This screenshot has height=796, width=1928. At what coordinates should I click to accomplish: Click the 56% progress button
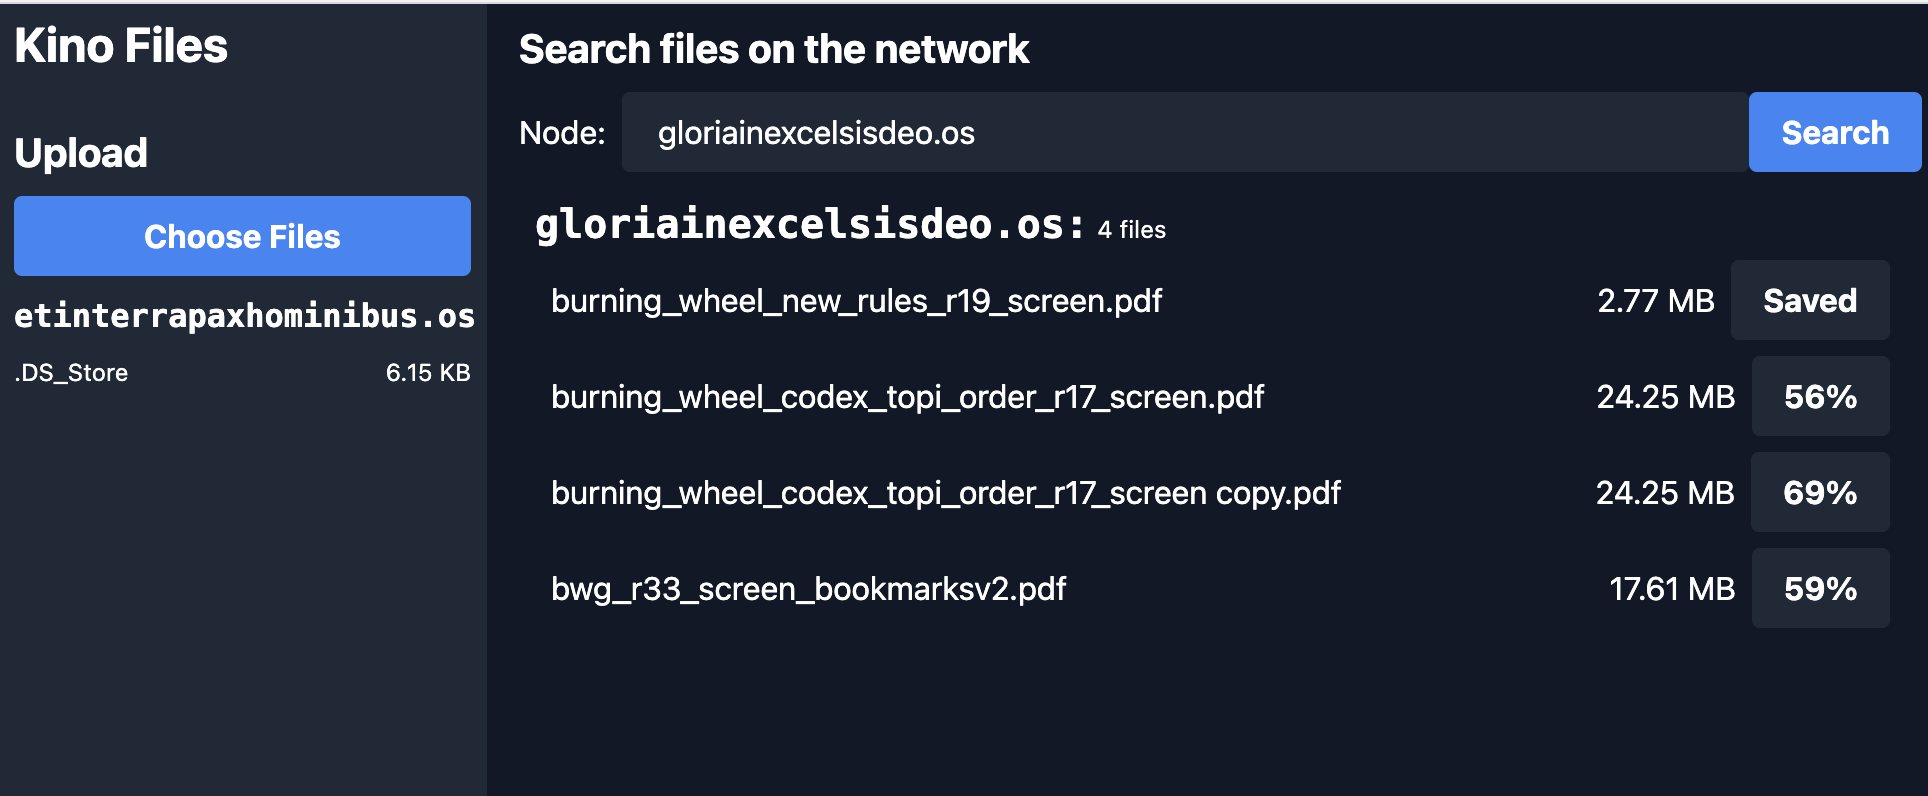[x=1820, y=396]
